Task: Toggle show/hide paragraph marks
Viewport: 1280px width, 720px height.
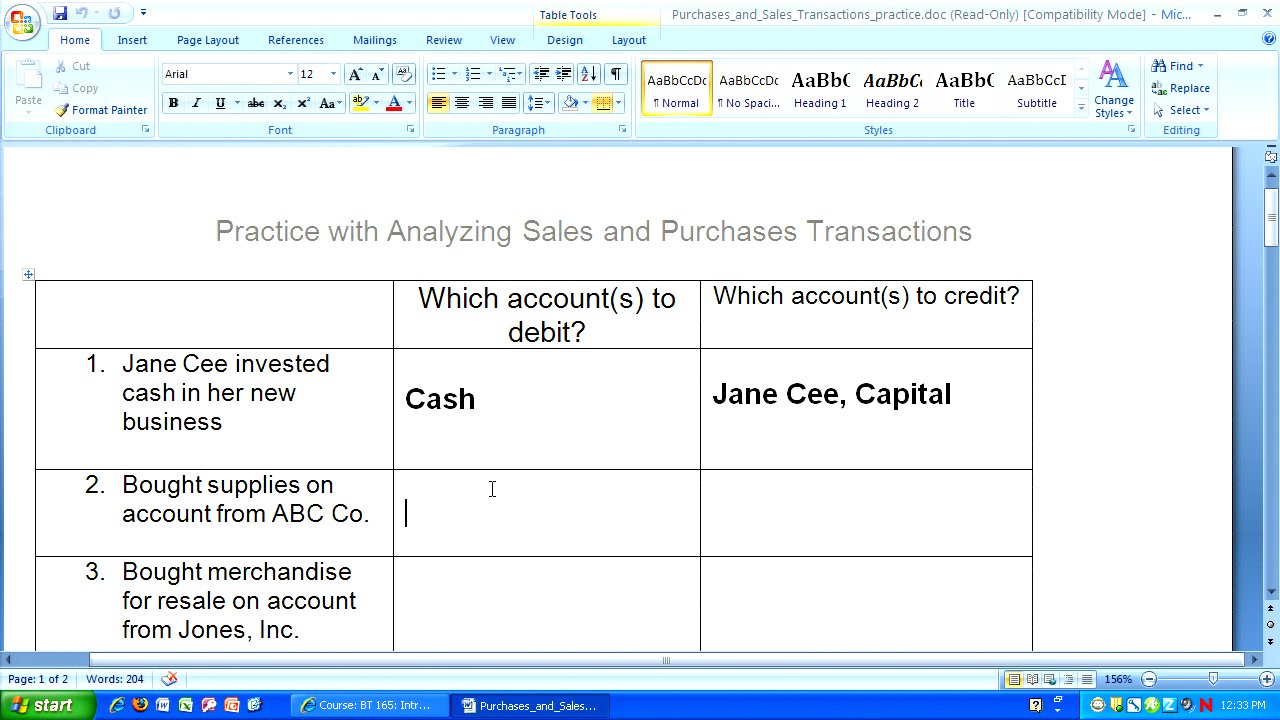Action: click(x=616, y=74)
